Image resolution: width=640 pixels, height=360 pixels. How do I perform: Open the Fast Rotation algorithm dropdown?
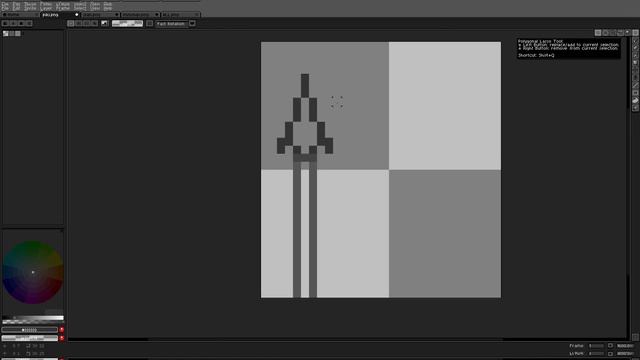171,24
